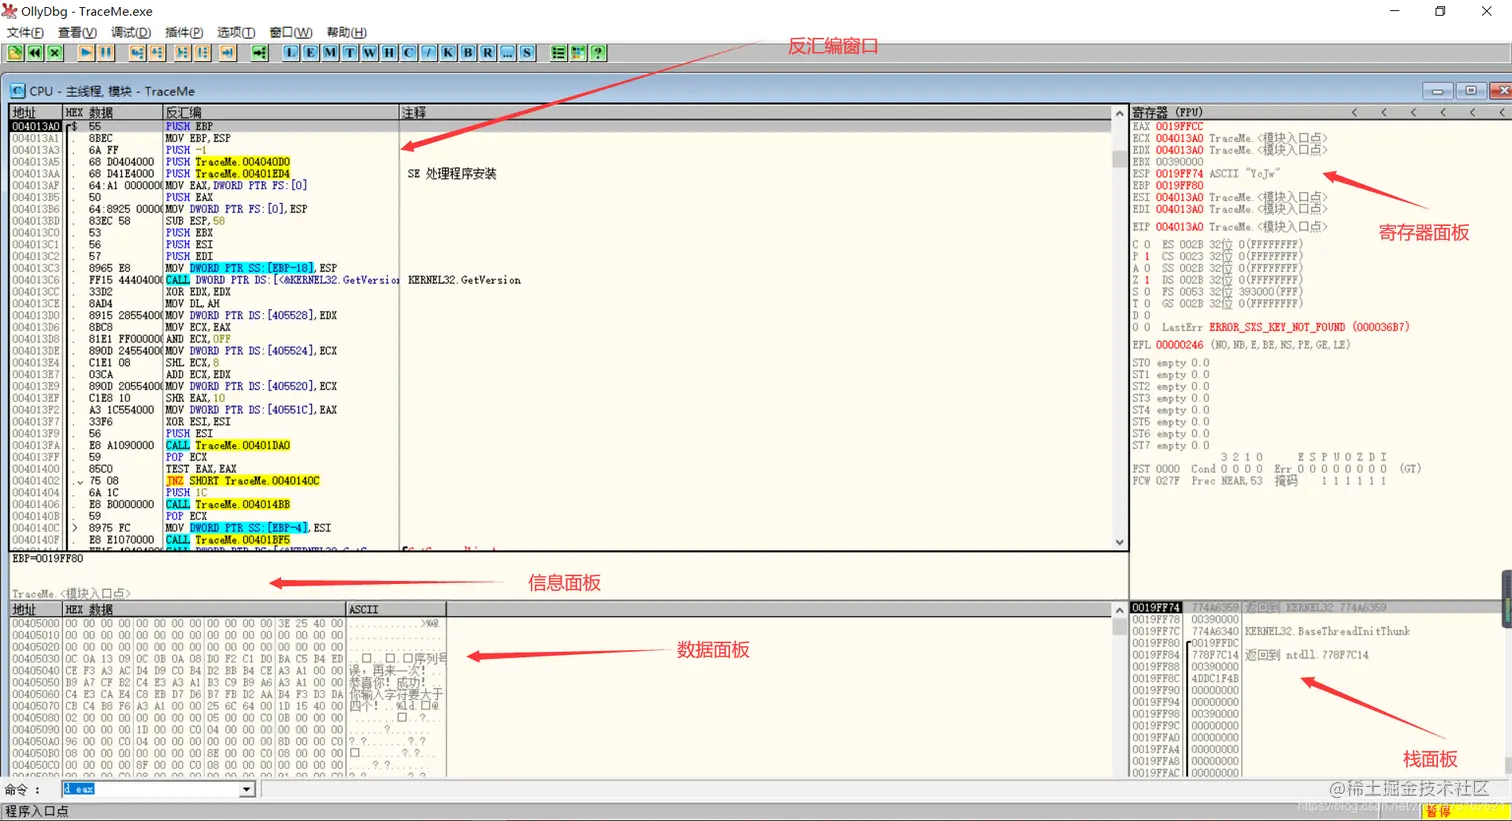The width and height of the screenshot is (1512, 821).
Task: Click the Open file toolbar icon
Action: [x=15, y=53]
